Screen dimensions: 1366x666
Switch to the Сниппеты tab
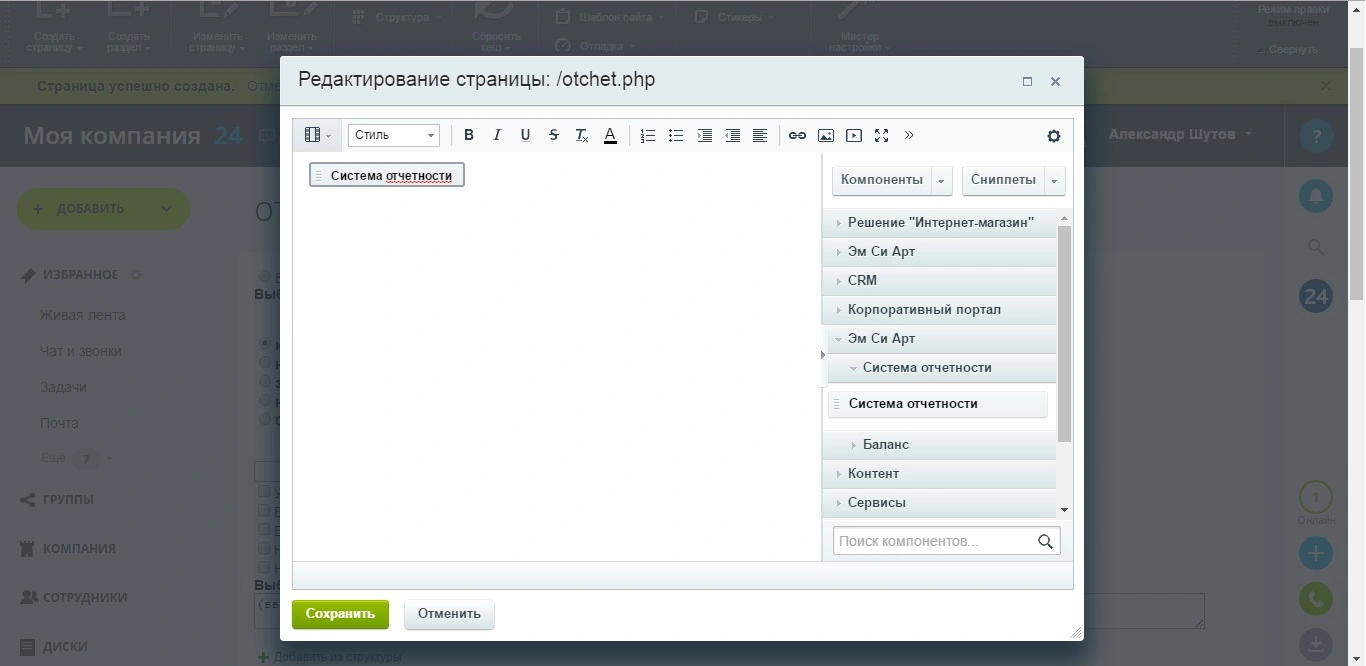1003,180
